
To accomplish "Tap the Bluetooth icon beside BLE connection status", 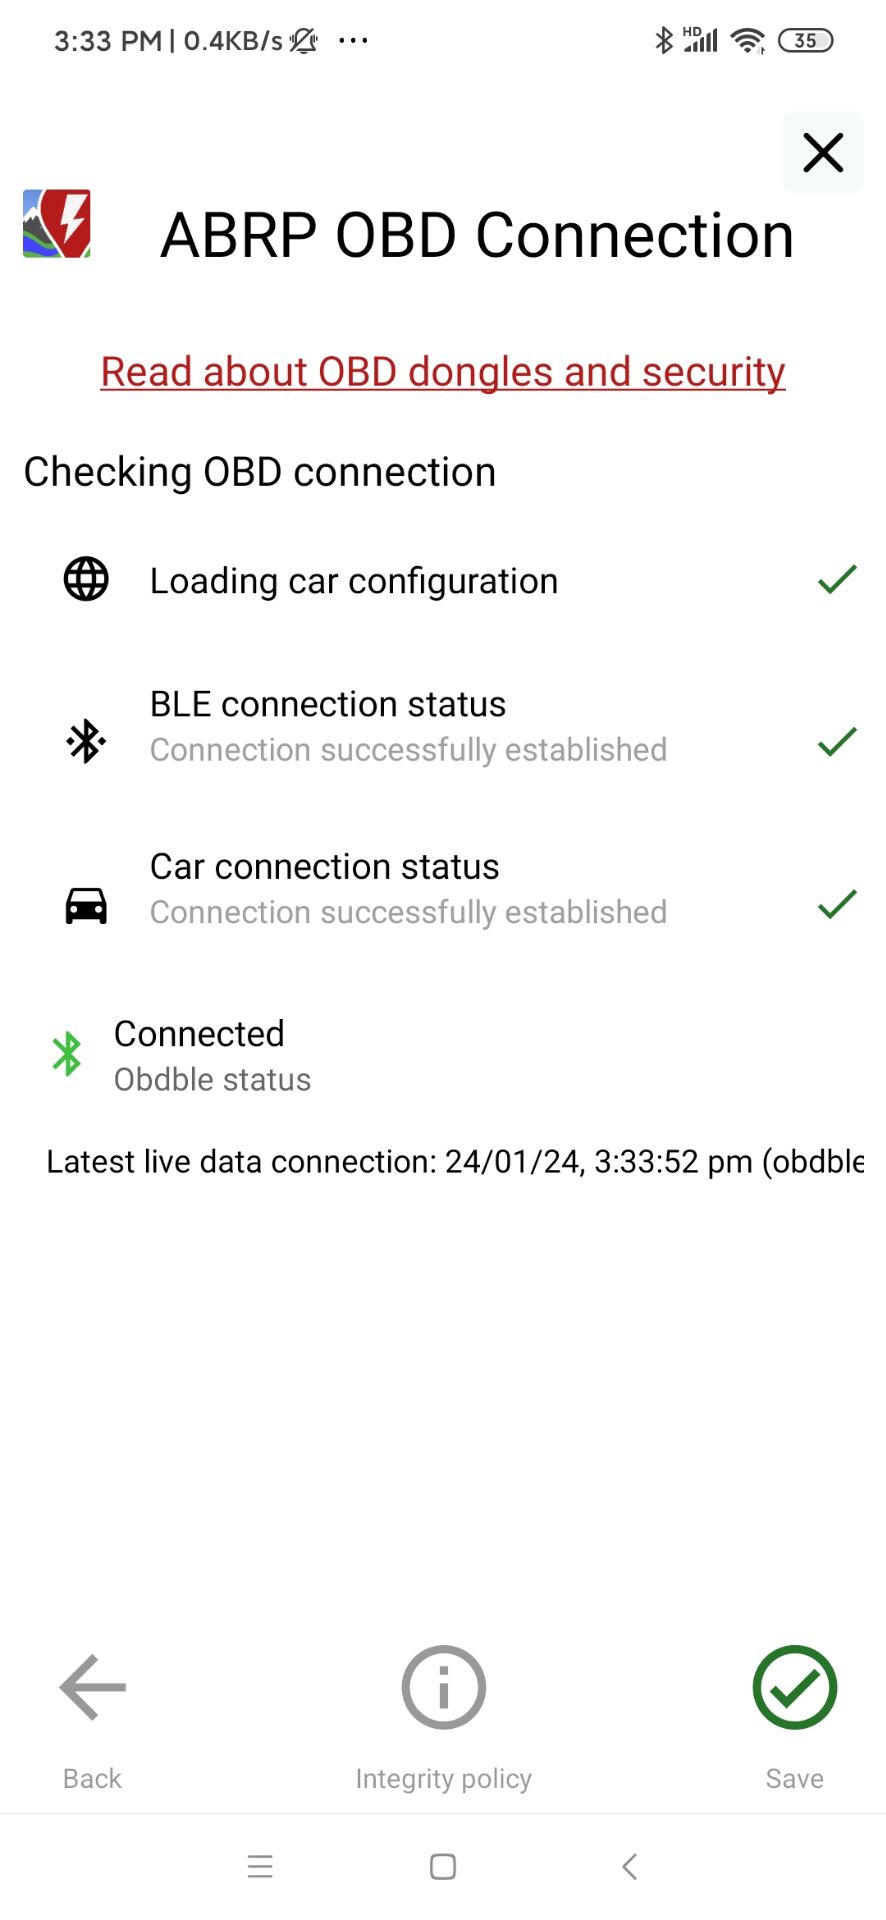I will pos(86,741).
